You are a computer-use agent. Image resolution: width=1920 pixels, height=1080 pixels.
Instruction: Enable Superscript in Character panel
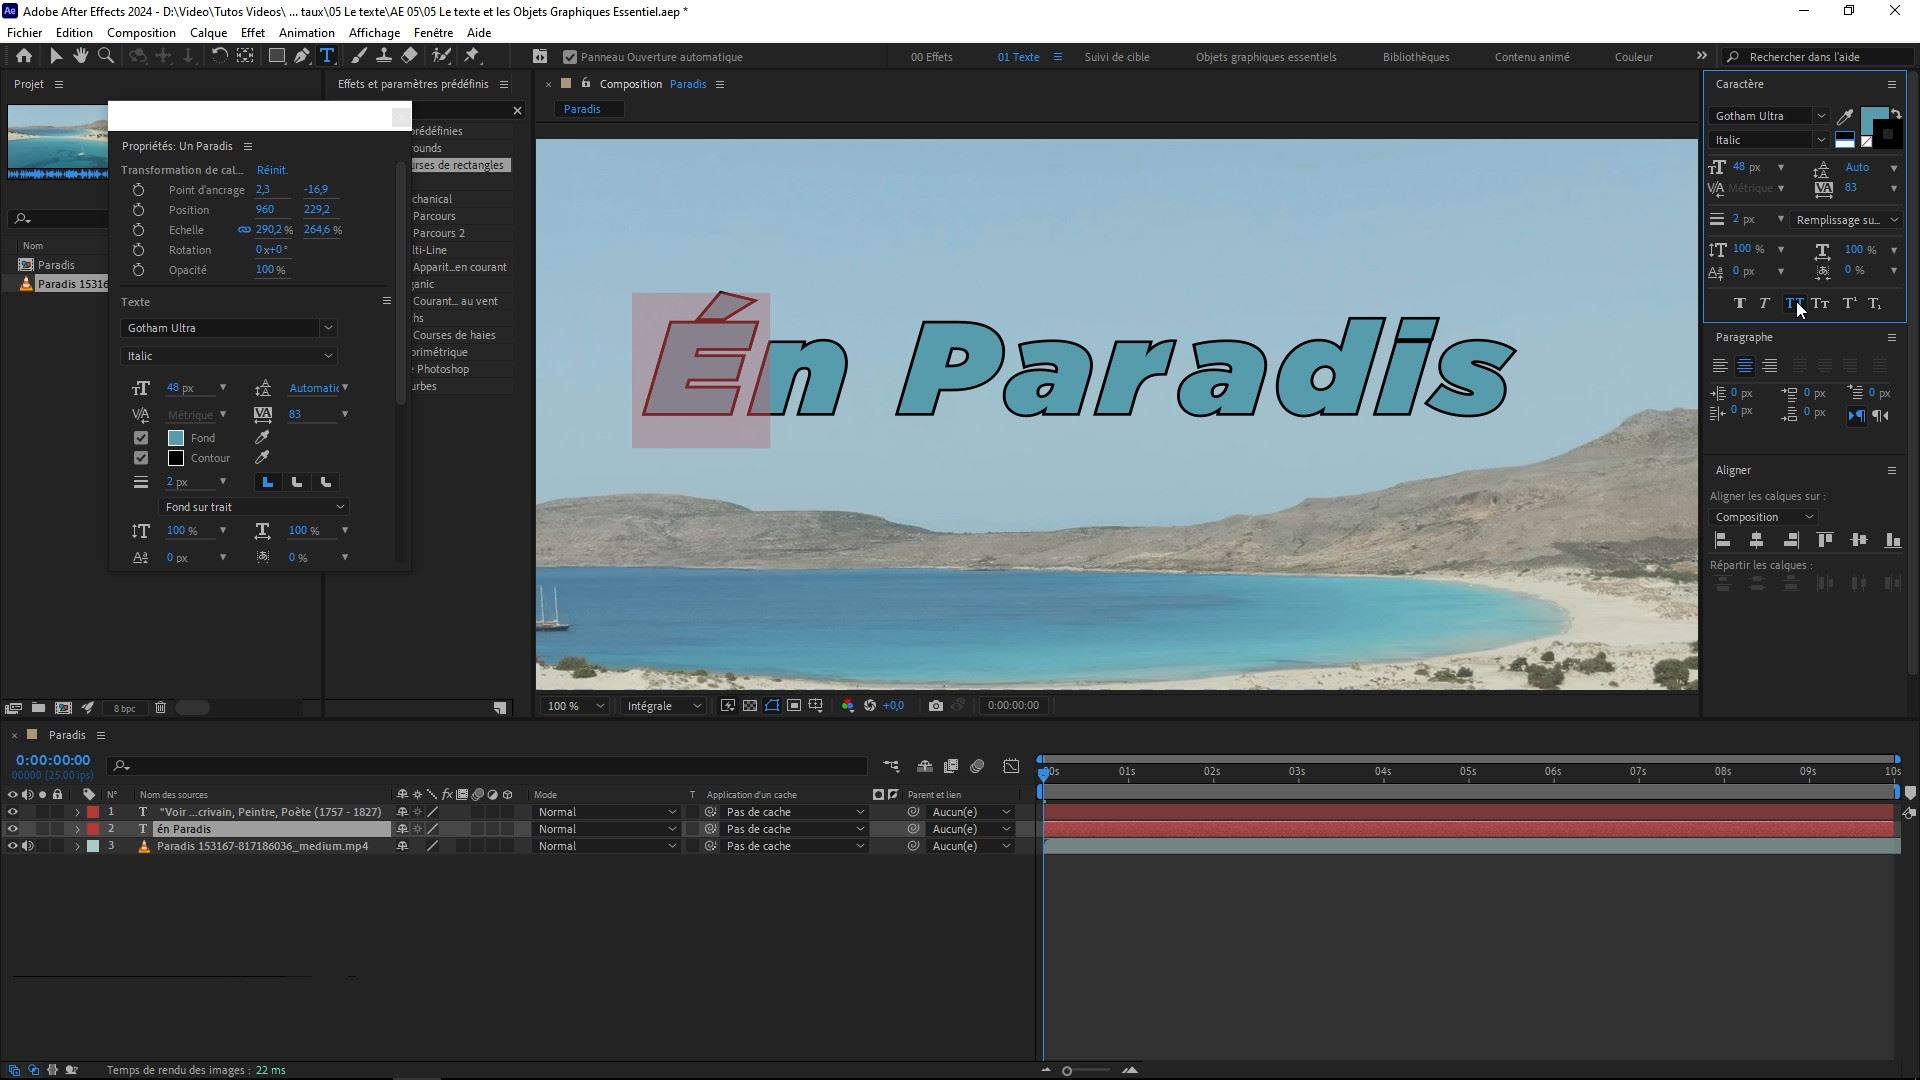pyautogui.click(x=1849, y=303)
